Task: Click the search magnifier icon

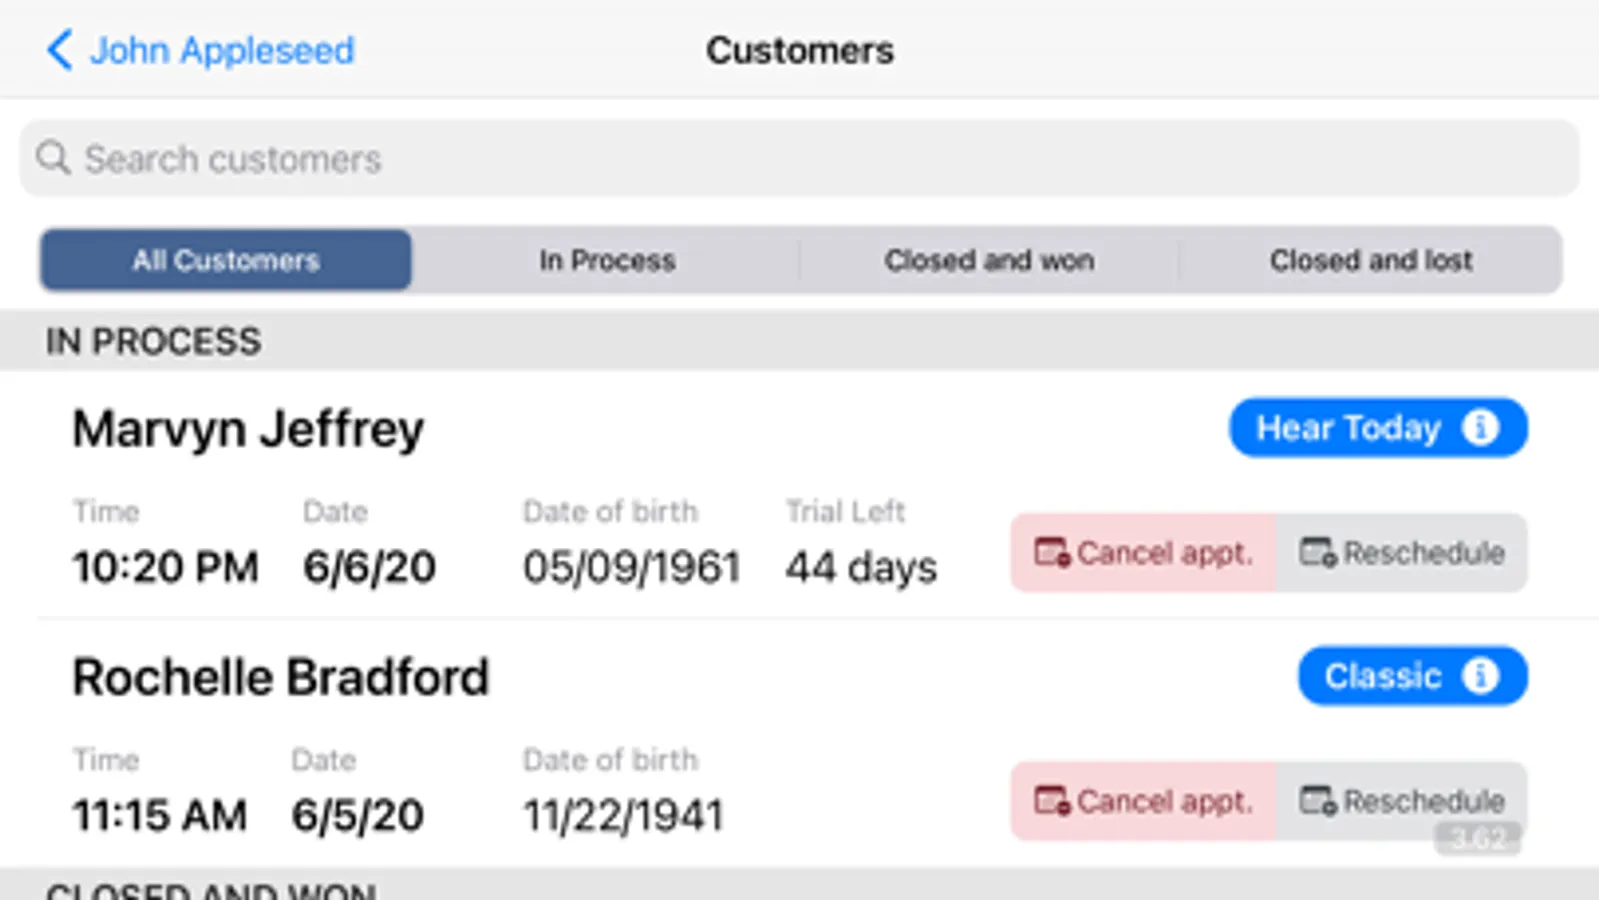Action: point(52,158)
